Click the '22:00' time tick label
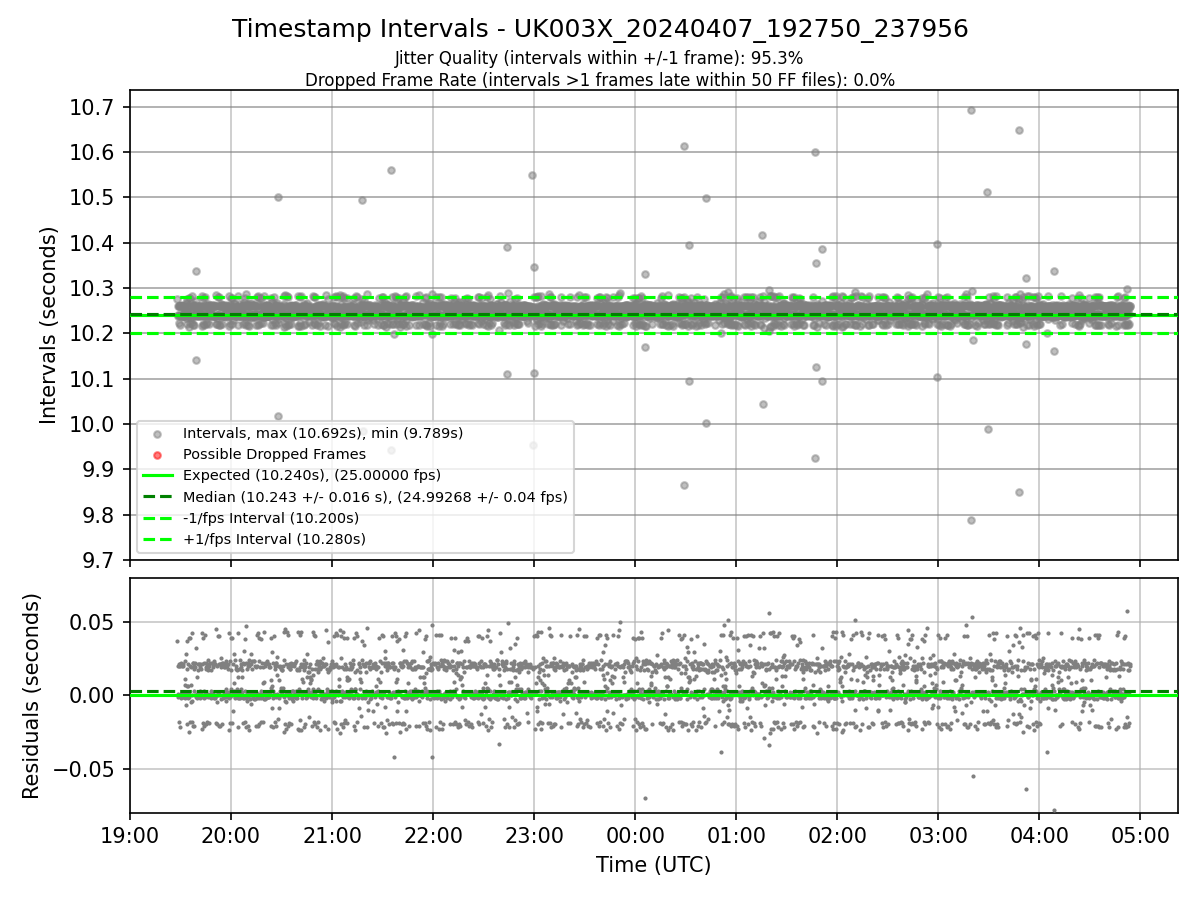The image size is (1200, 900). [433, 834]
